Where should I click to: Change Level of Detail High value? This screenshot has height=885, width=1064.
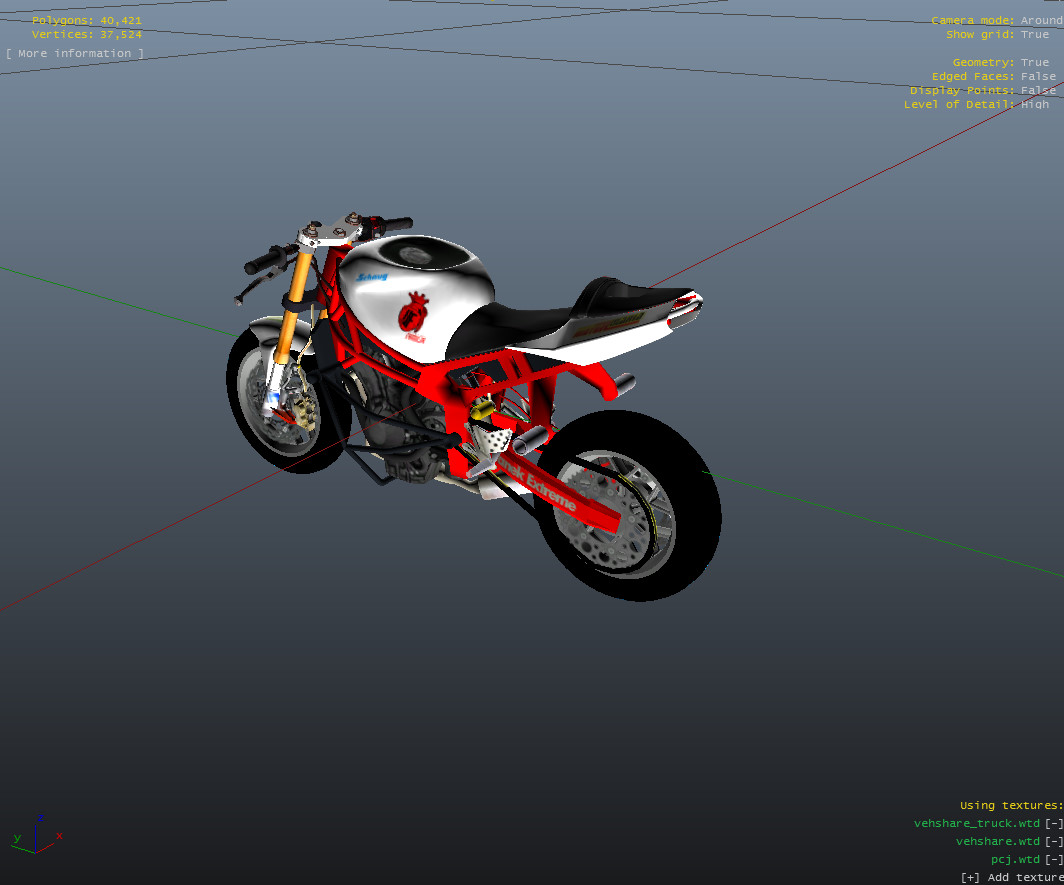pos(1035,105)
